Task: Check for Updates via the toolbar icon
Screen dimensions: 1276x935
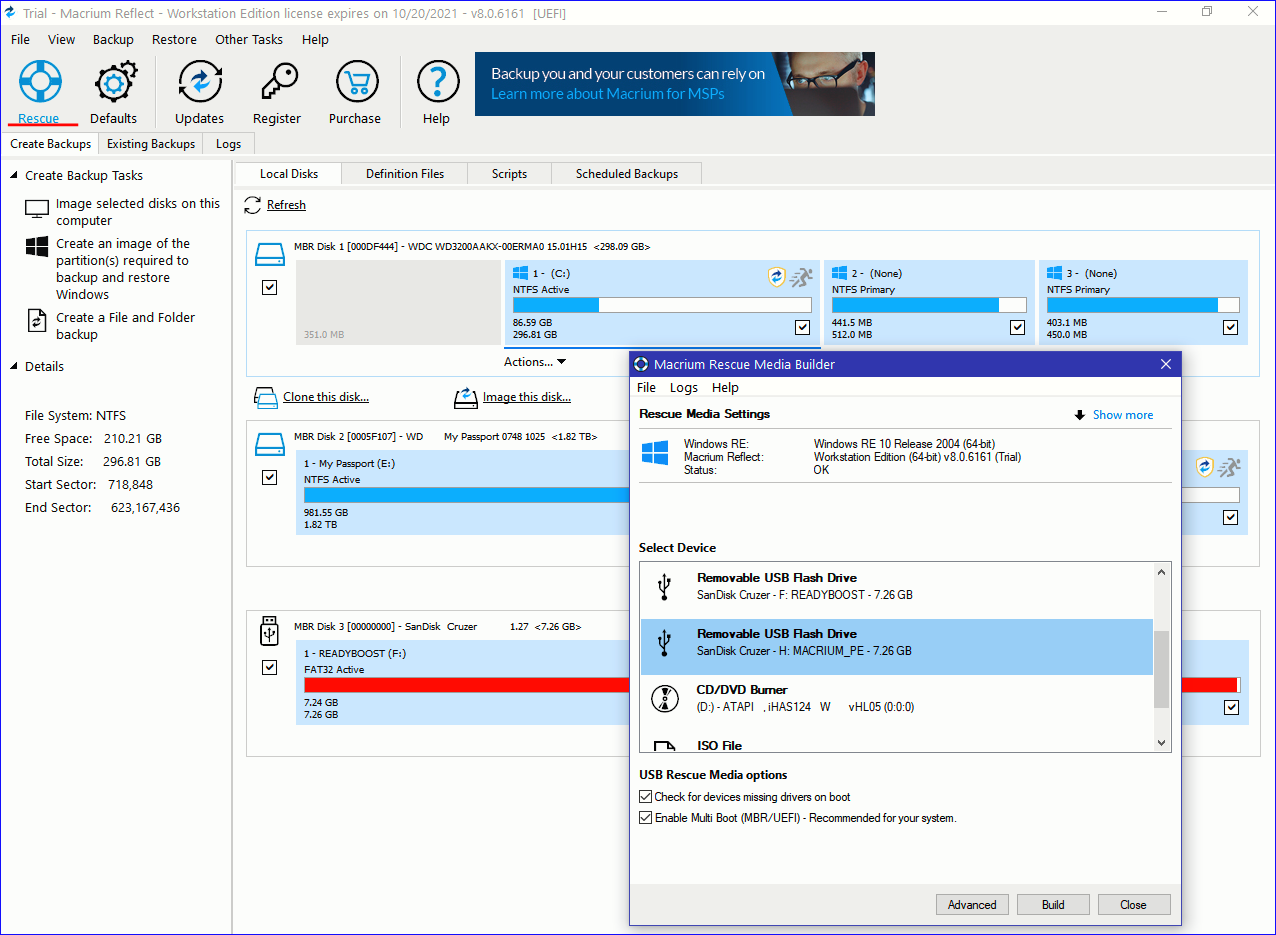Action: point(200,81)
